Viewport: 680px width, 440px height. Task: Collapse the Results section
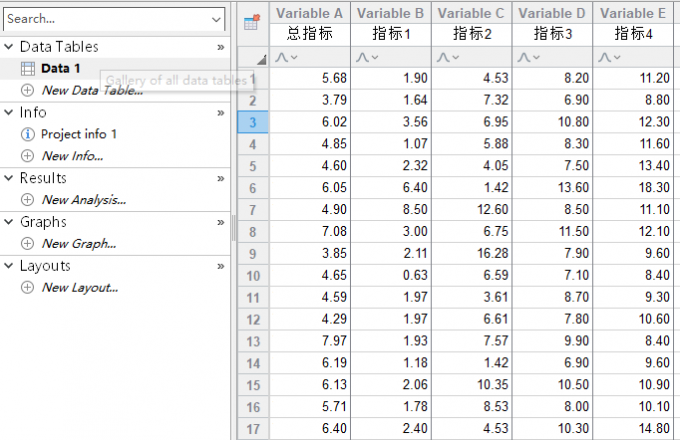(x=9, y=178)
